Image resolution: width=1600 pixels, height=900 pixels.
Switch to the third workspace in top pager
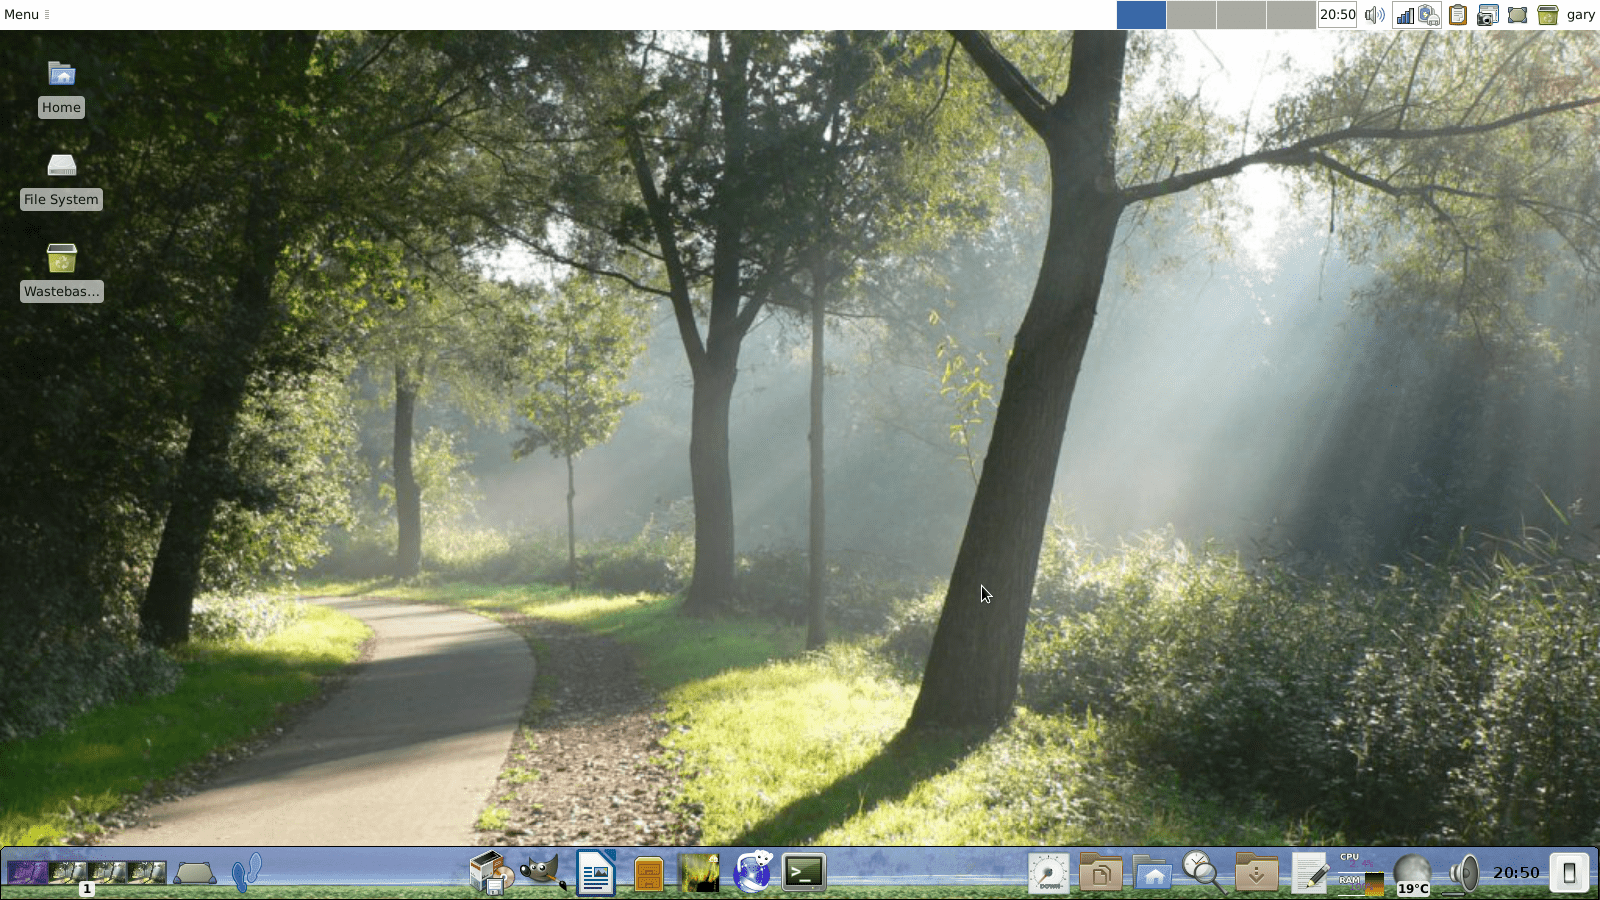[x=1241, y=15]
